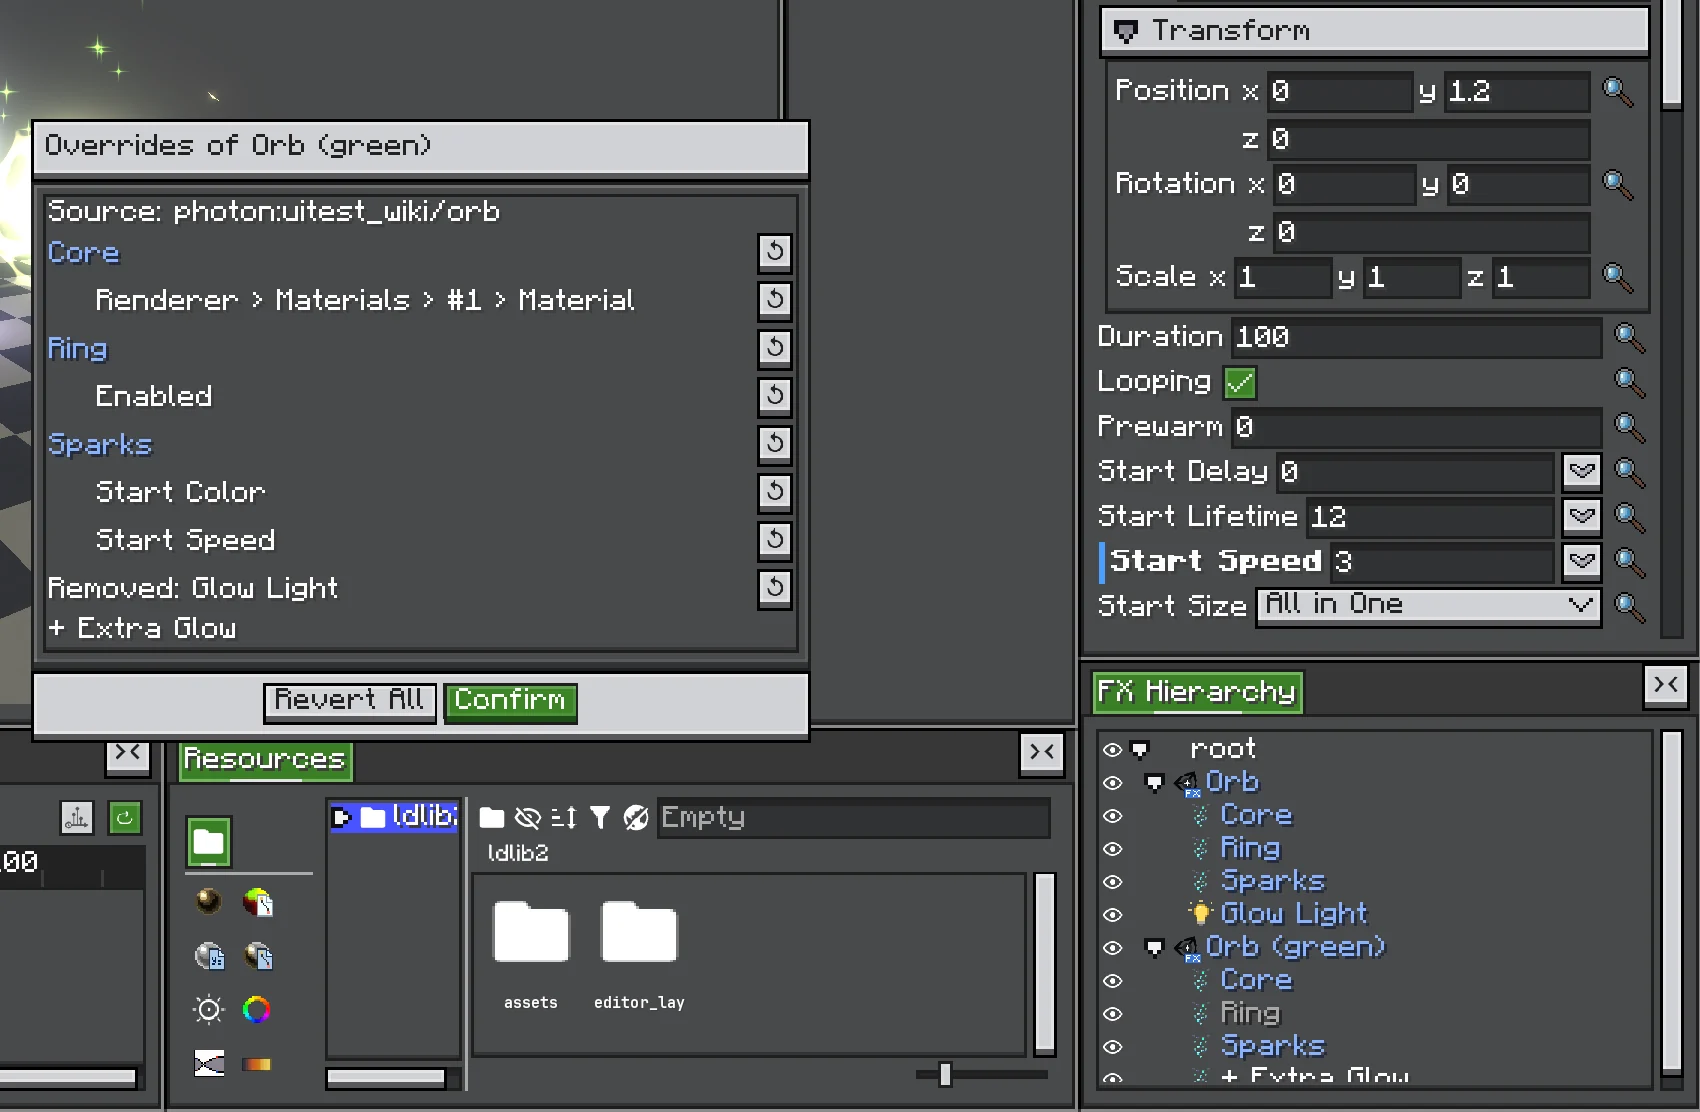Open the Start Delay mode dropdown
This screenshot has width=1700, height=1112.
[1581, 472]
